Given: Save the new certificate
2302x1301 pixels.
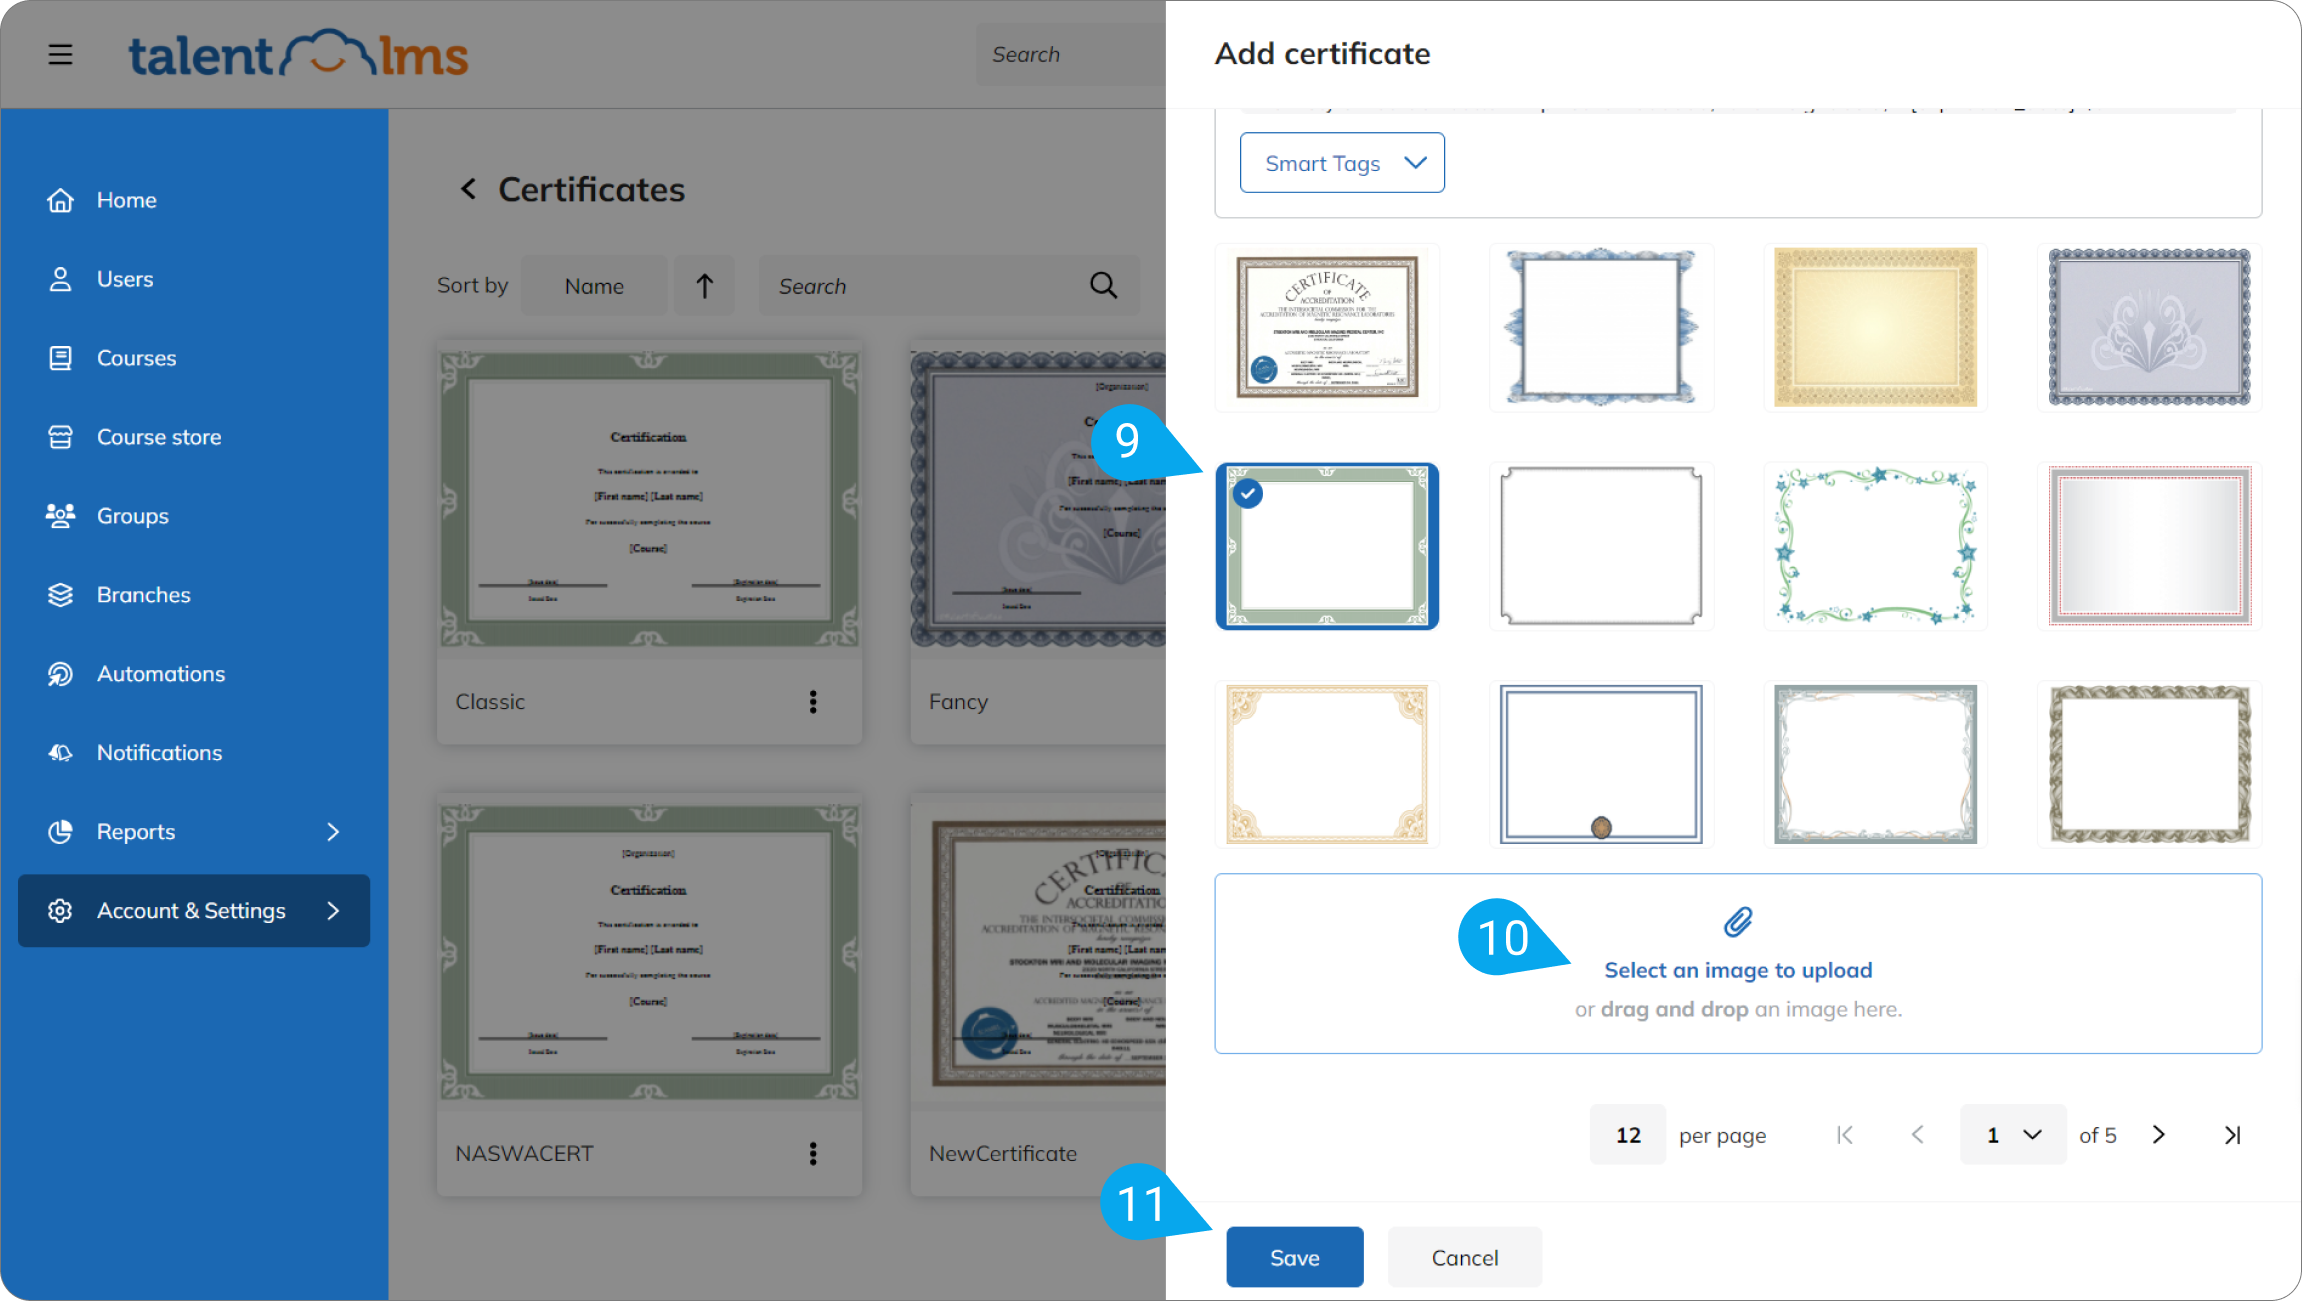Looking at the screenshot, I should coord(1295,1257).
